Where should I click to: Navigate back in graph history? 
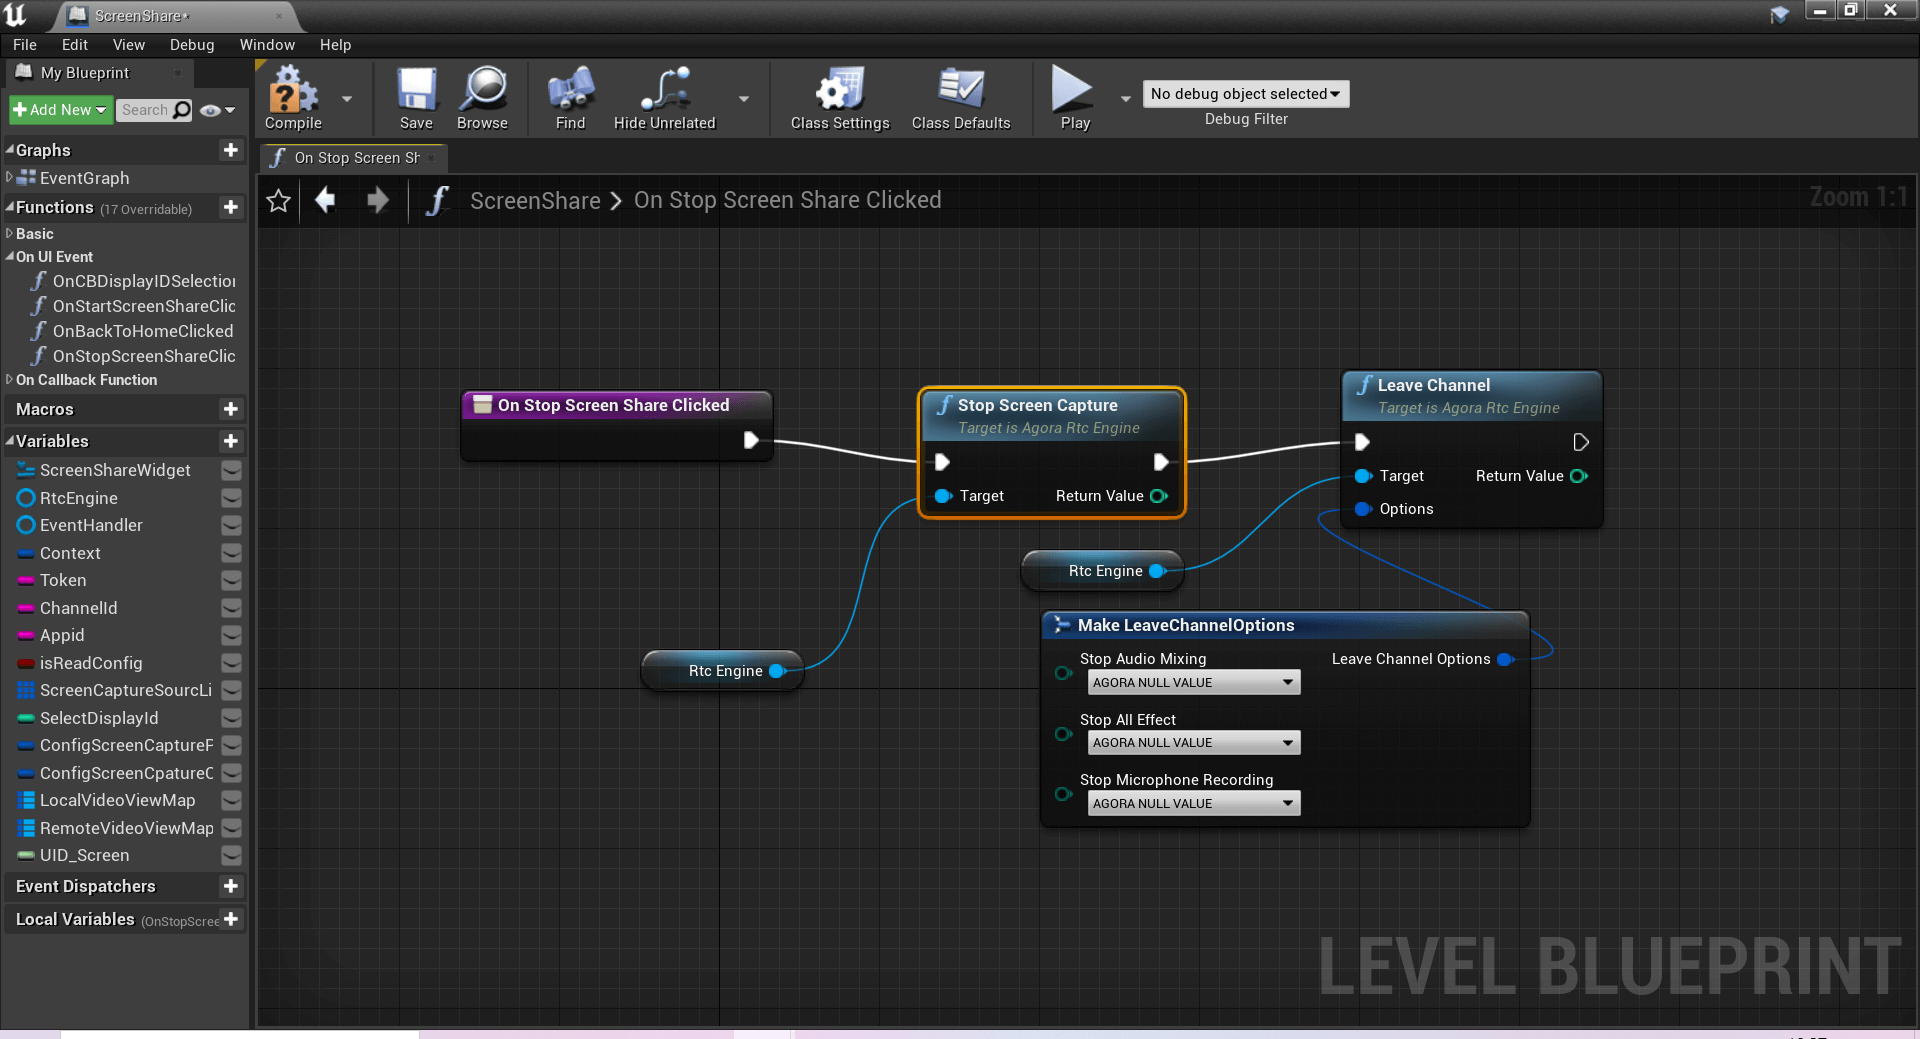[x=325, y=200]
